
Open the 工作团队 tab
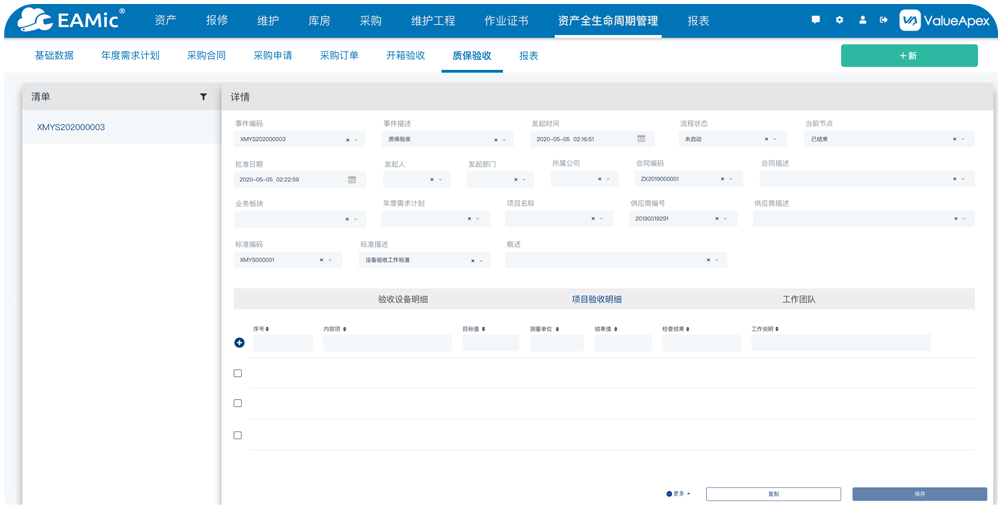coord(798,299)
